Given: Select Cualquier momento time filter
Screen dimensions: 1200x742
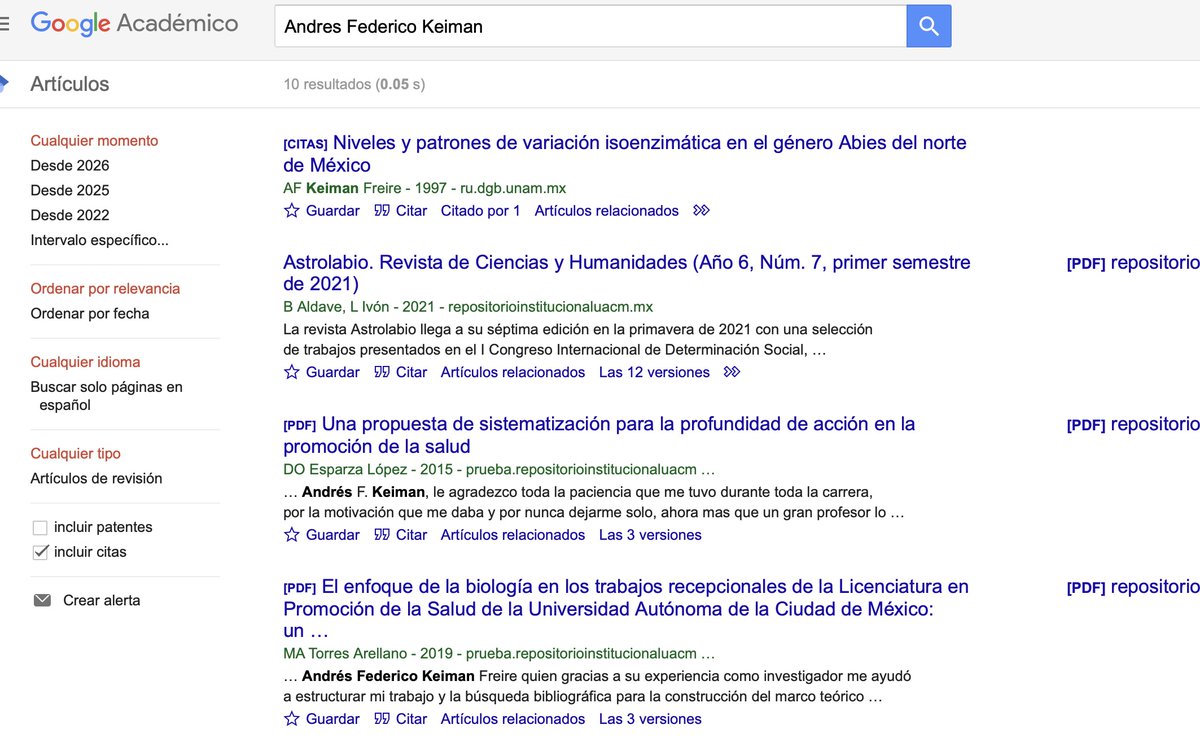Looking at the screenshot, I should tap(94, 141).
